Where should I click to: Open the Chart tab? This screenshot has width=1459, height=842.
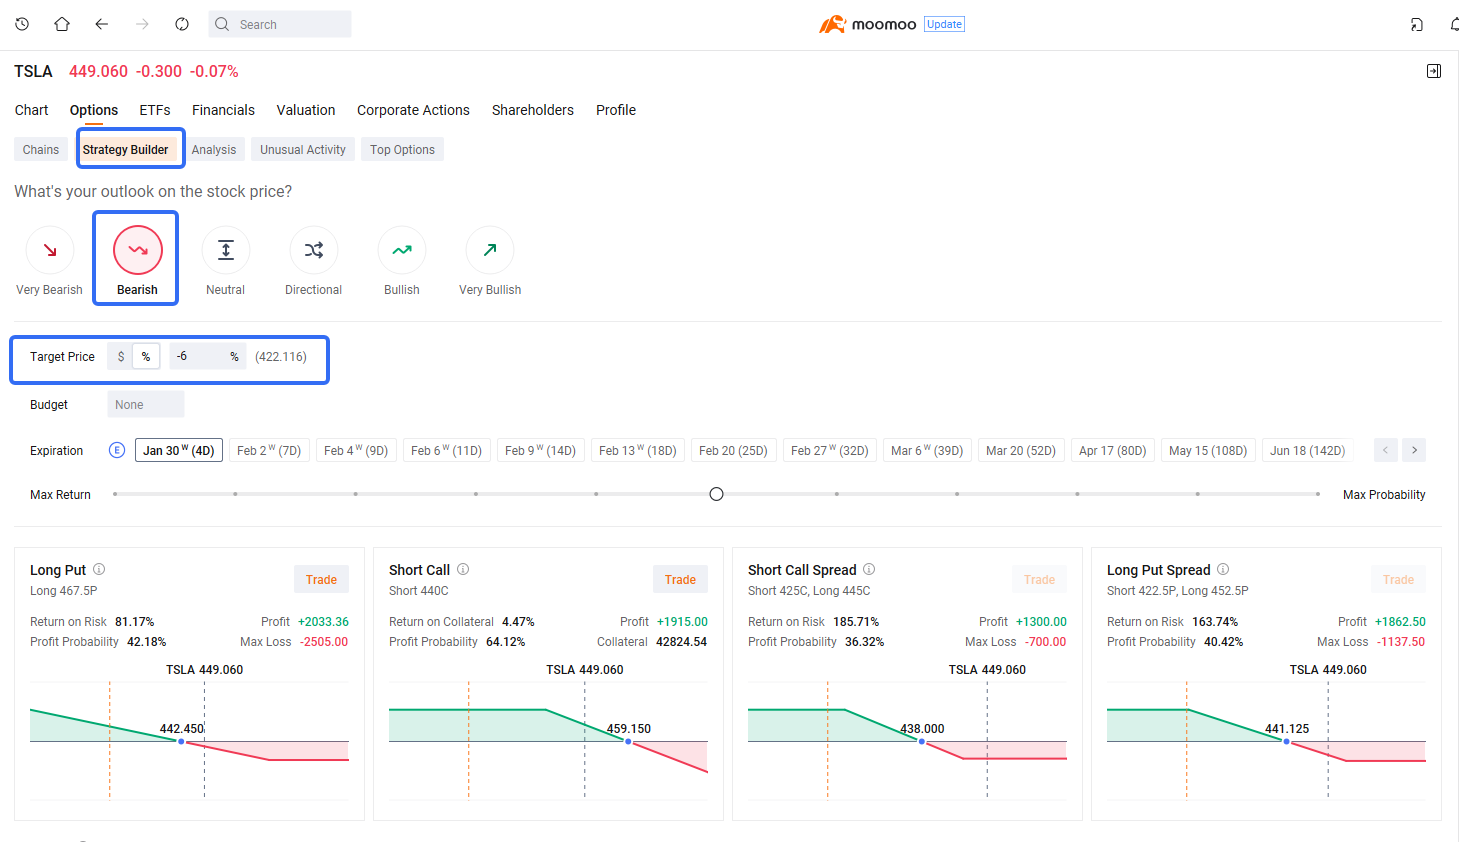[x=31, y=110]
